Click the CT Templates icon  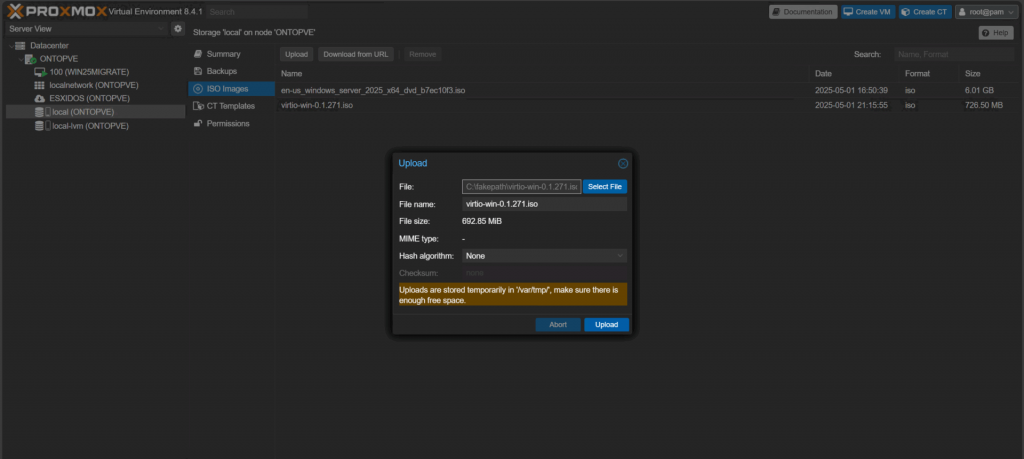(199, 106)
